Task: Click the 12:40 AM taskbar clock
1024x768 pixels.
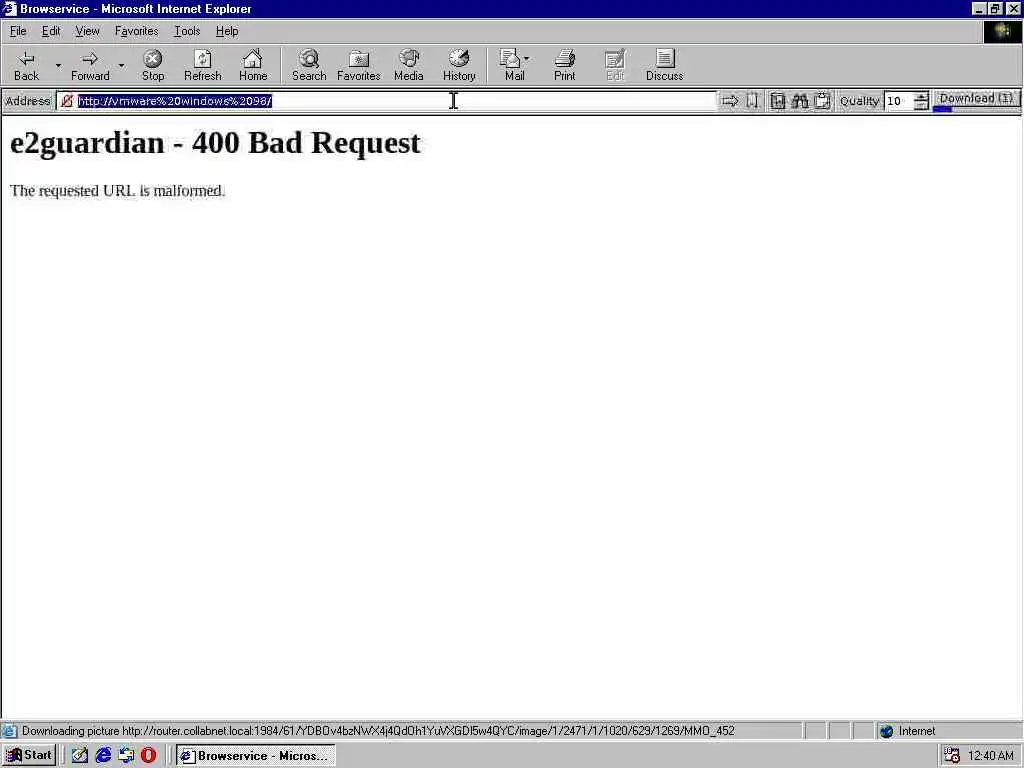Action: click(991, 756)
